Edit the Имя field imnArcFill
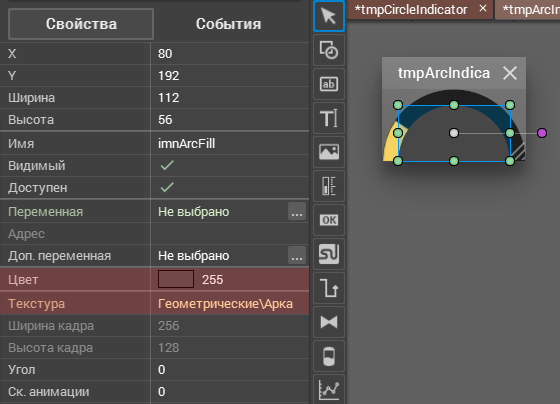This screenshot has height=404, width=560. (x=230, y=144)
